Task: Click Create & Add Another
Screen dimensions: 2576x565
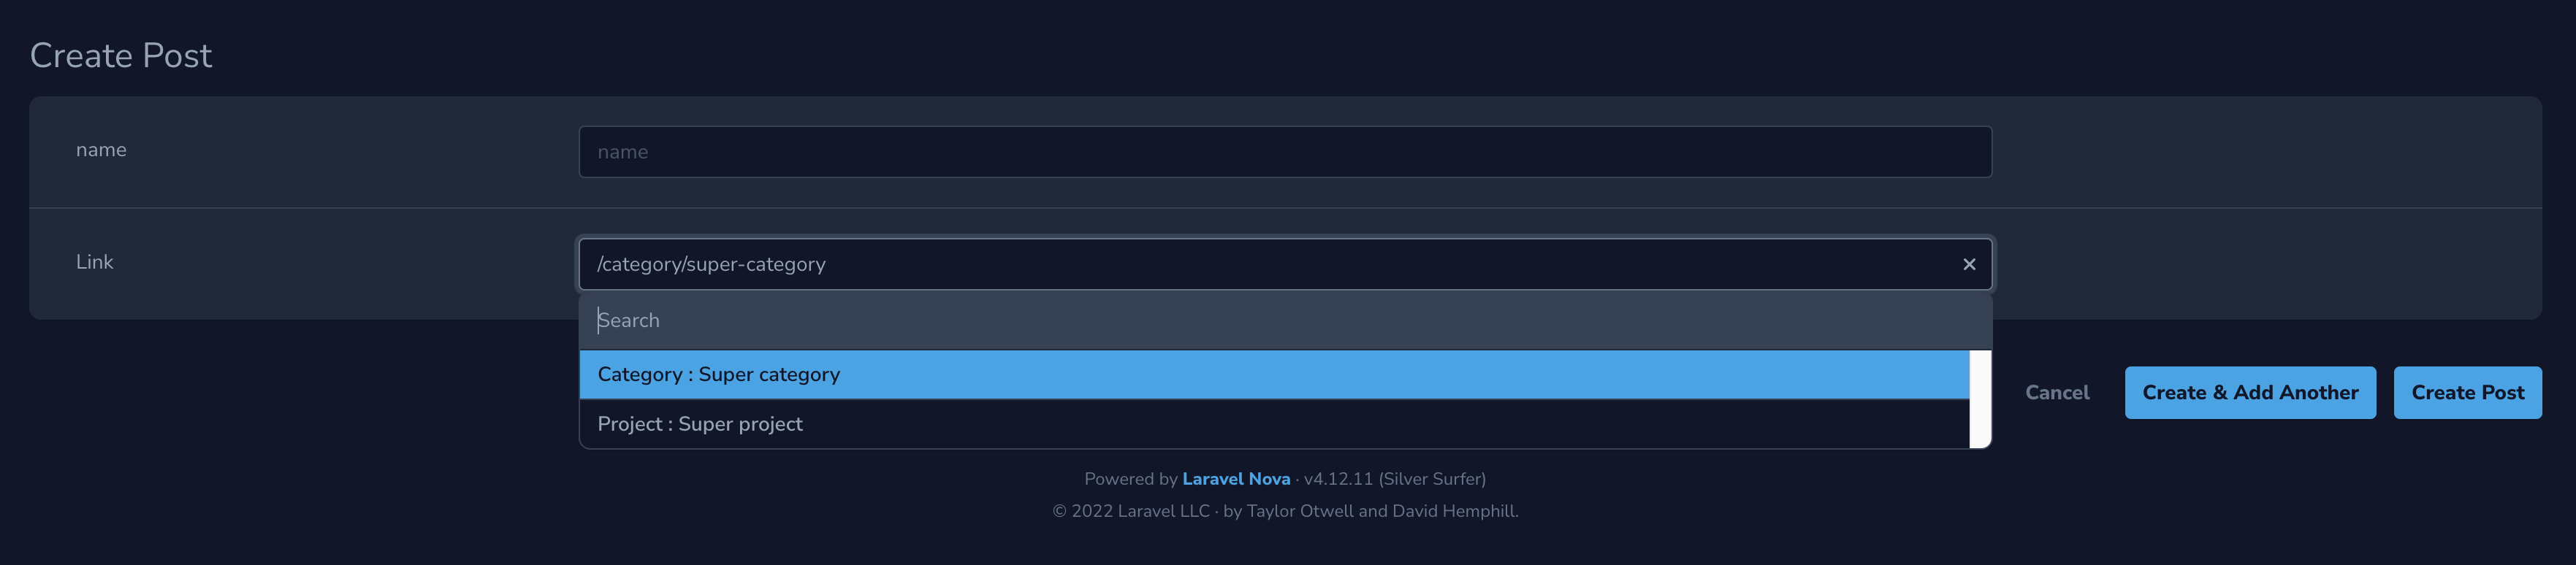Action: coord(2250,392)
